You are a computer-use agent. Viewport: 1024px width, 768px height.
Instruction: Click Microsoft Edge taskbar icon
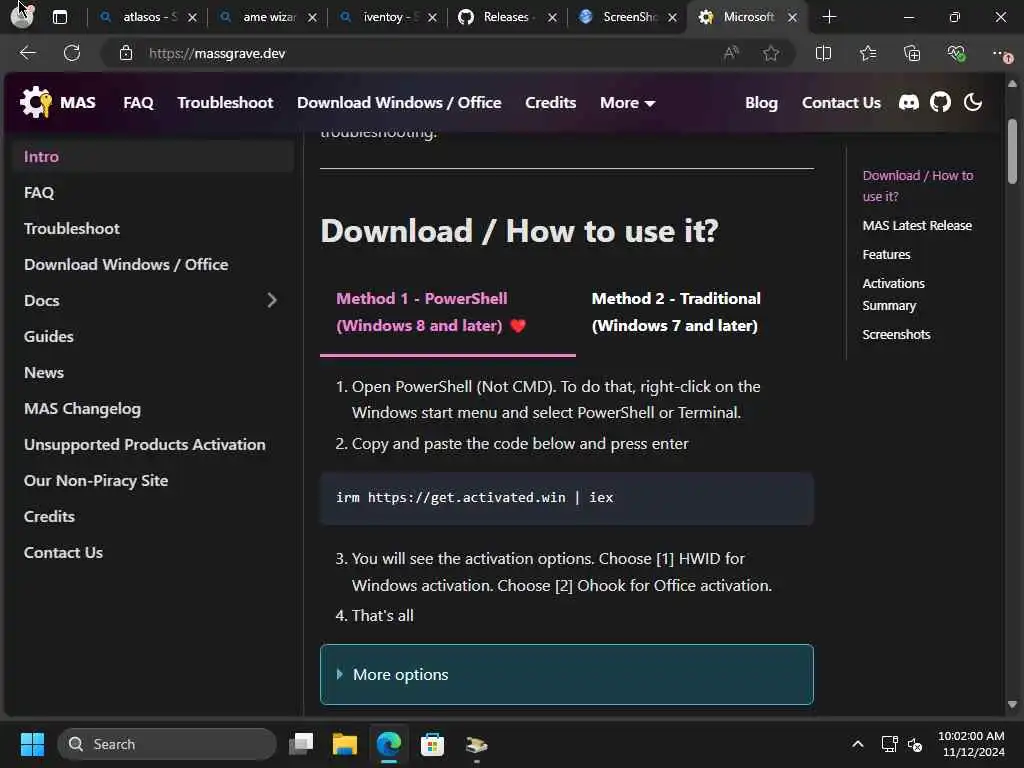(389, 744)
